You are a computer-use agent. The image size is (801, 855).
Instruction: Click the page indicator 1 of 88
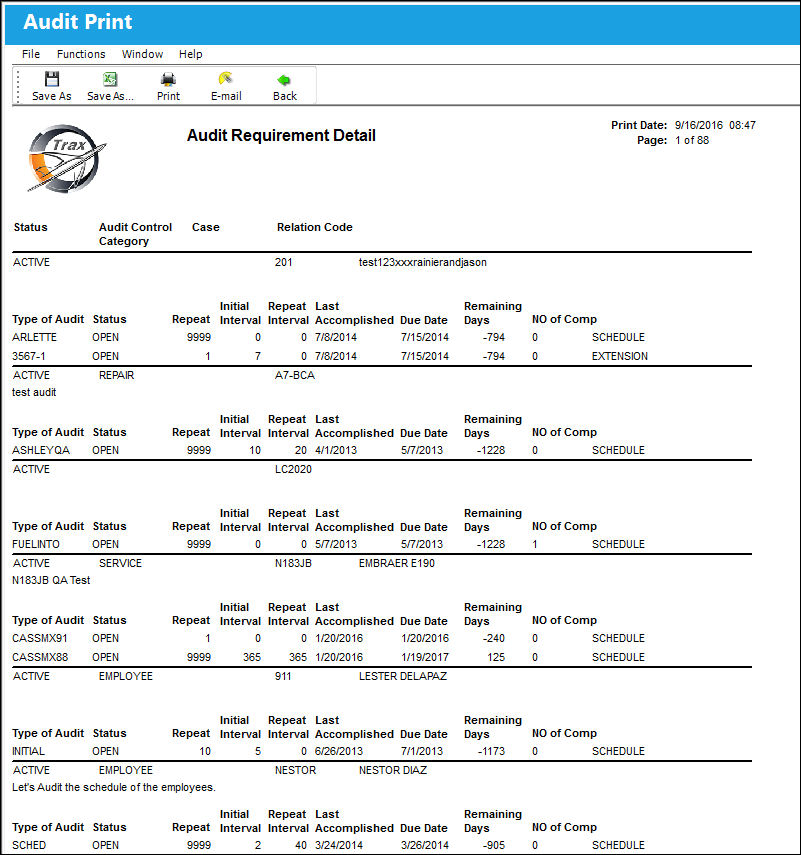pyautogui.click(x=692, y=140)
